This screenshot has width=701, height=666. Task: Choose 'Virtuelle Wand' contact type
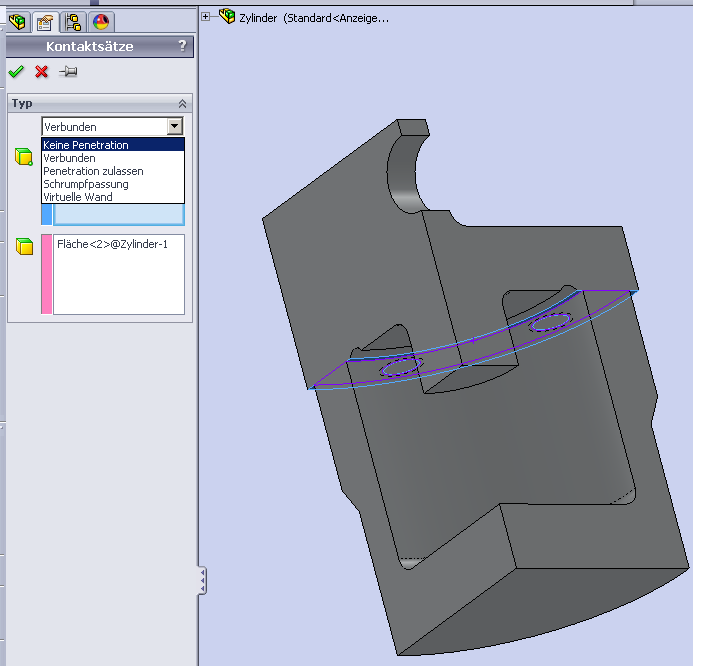pyautogui.click(x=78, y=197)
